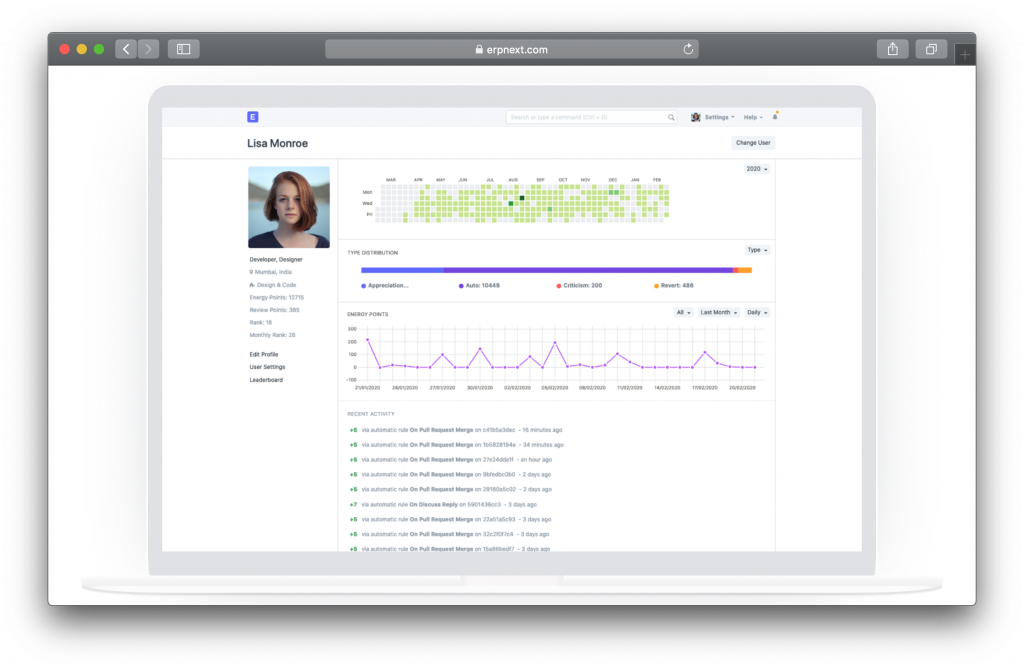Screen dimensions: 1024x669
Task: Click the purple Auto segment of distribution bar
Action: coord(588,270)
